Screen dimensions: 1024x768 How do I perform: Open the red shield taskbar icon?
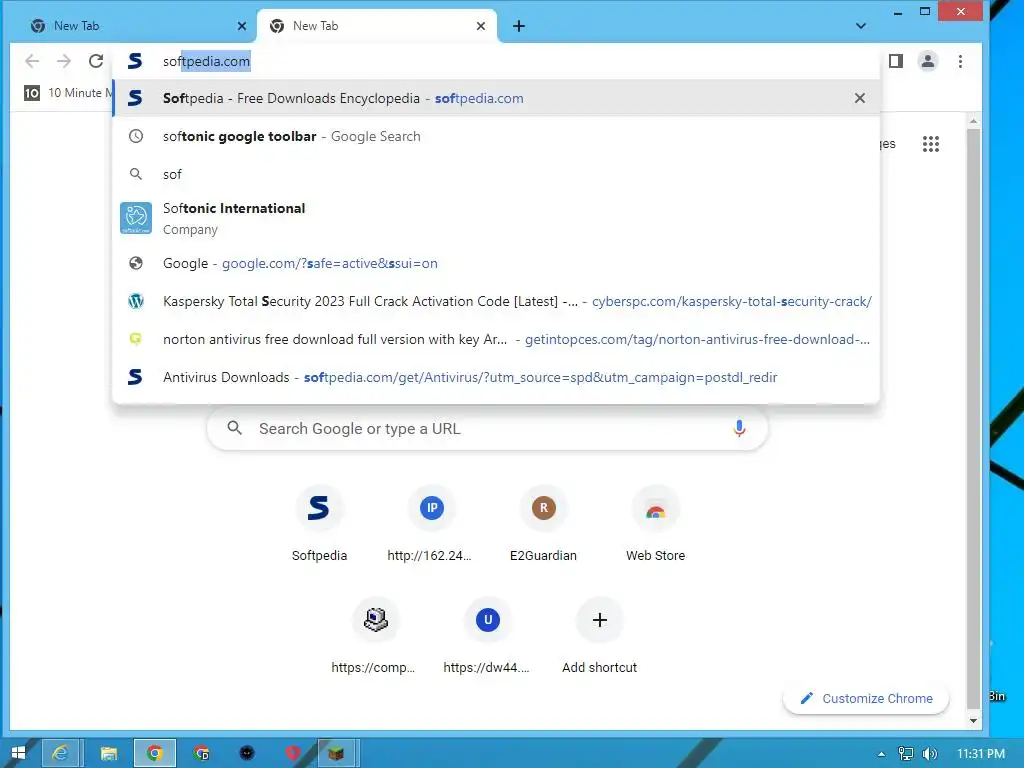(x=293, y=752)
